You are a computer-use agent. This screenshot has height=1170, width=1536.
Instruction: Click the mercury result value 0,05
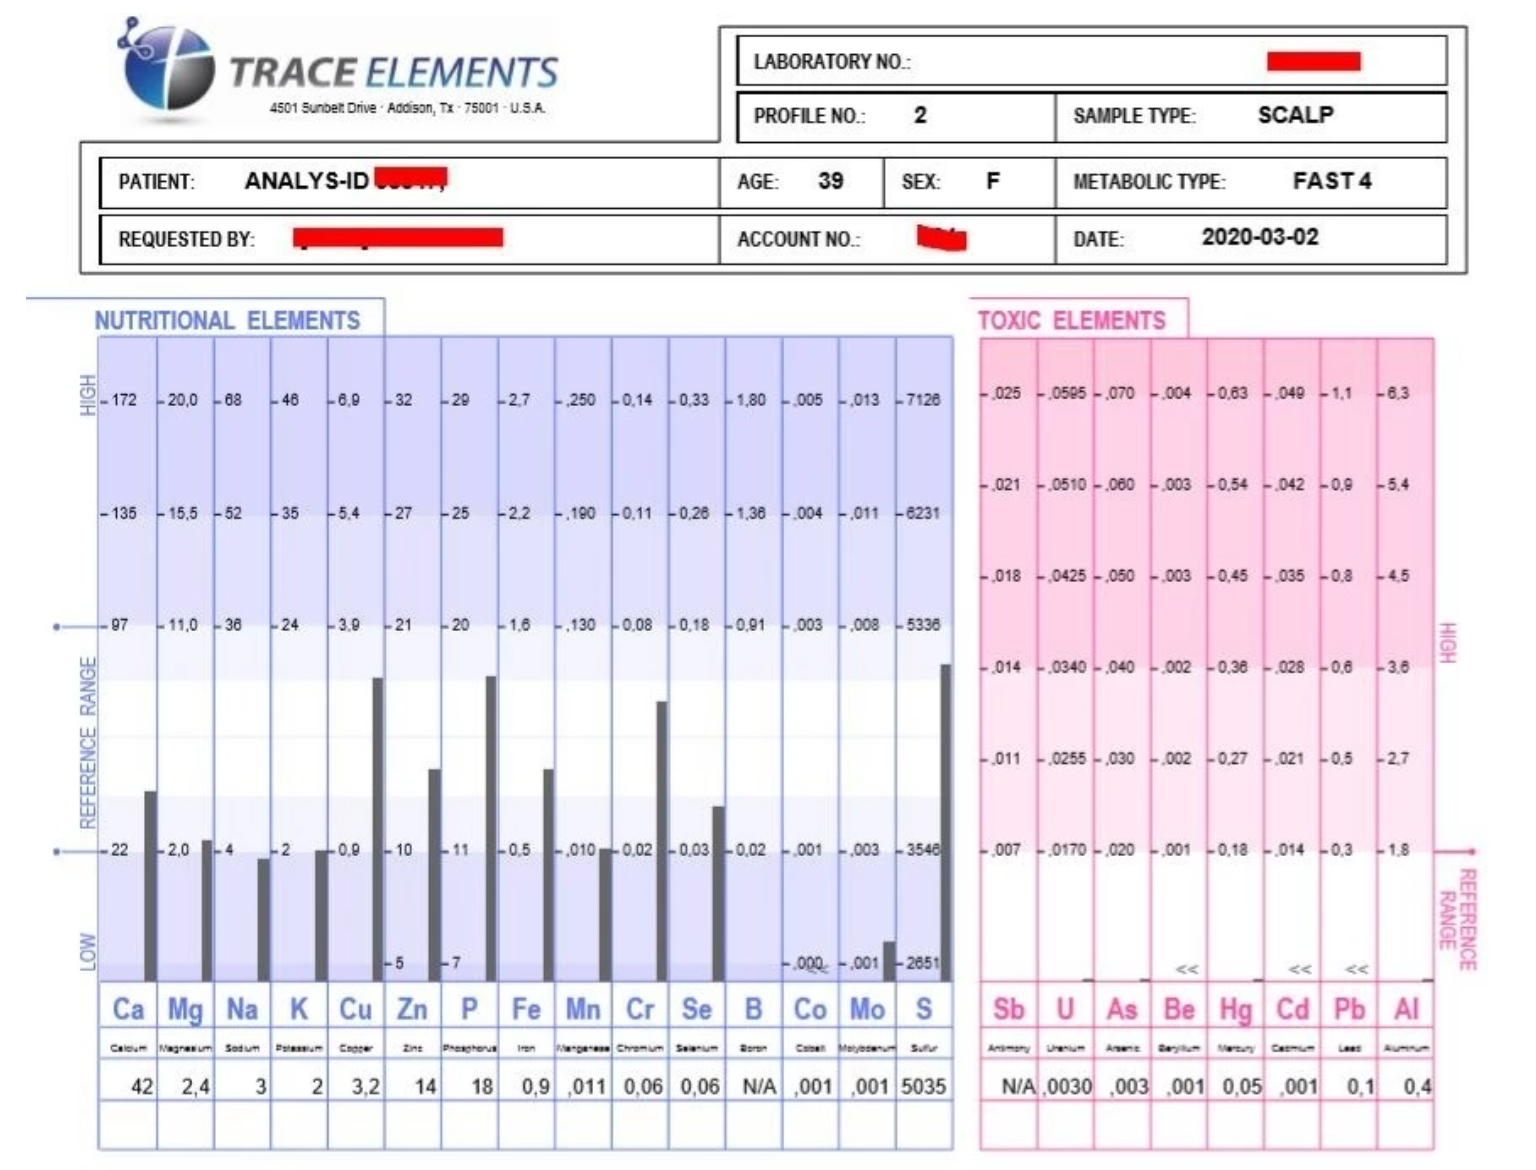[x=1242, y=1086]
